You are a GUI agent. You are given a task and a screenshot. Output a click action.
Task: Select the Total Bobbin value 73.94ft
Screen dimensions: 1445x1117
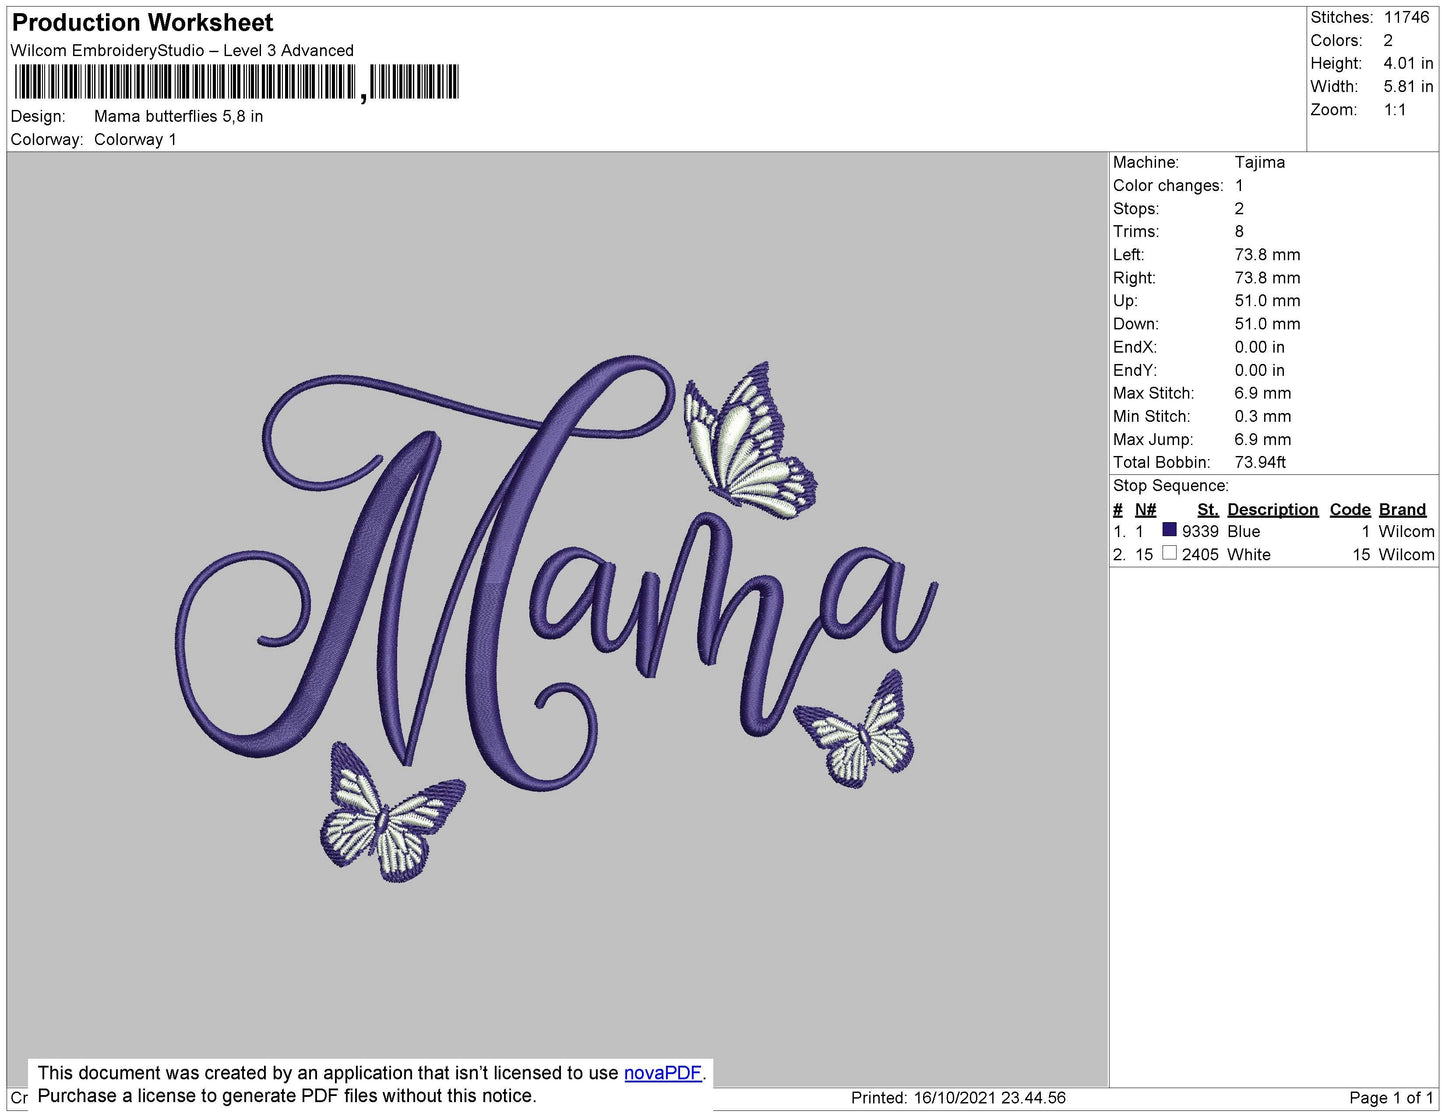(x=1261, y=462)
